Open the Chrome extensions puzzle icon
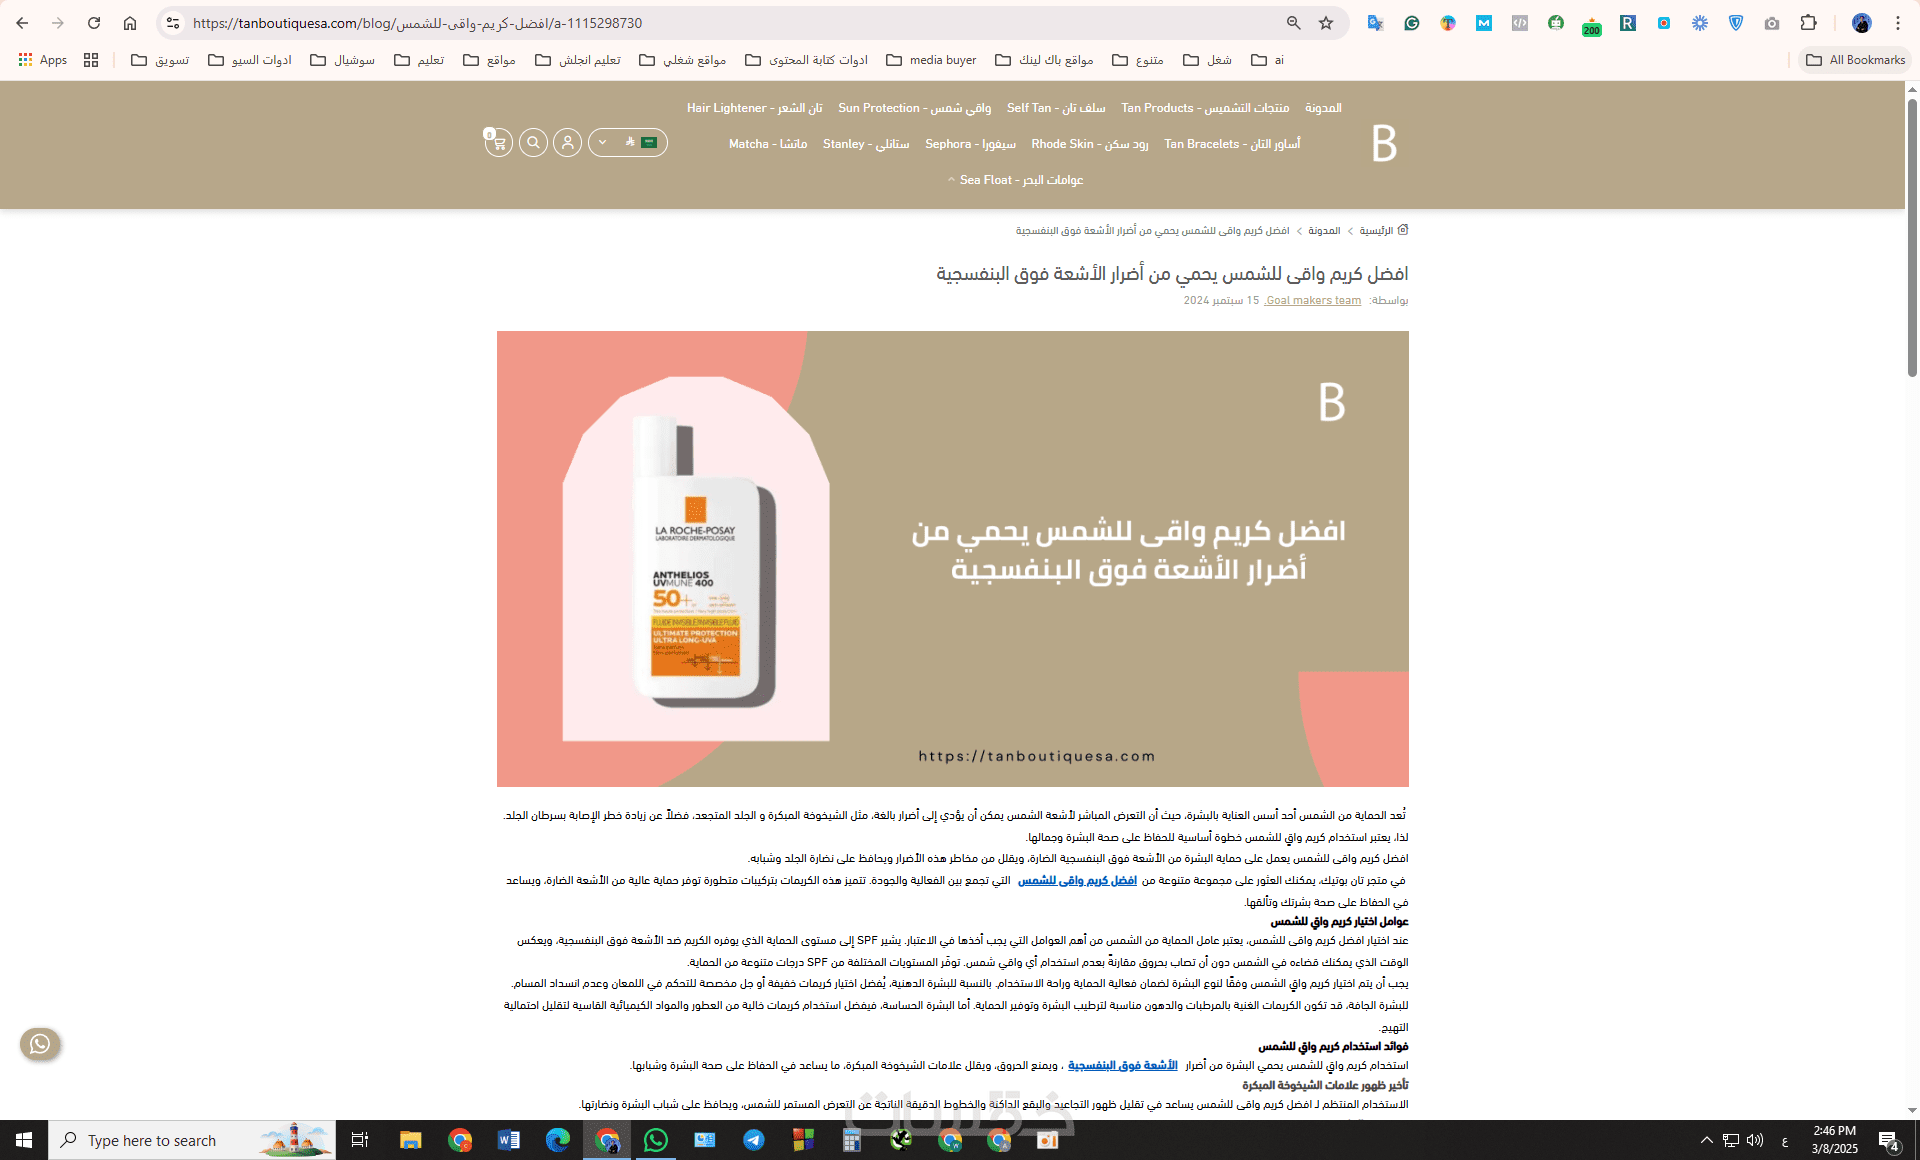This screenshot has height=1160, width=1920. coord(1808,23)
